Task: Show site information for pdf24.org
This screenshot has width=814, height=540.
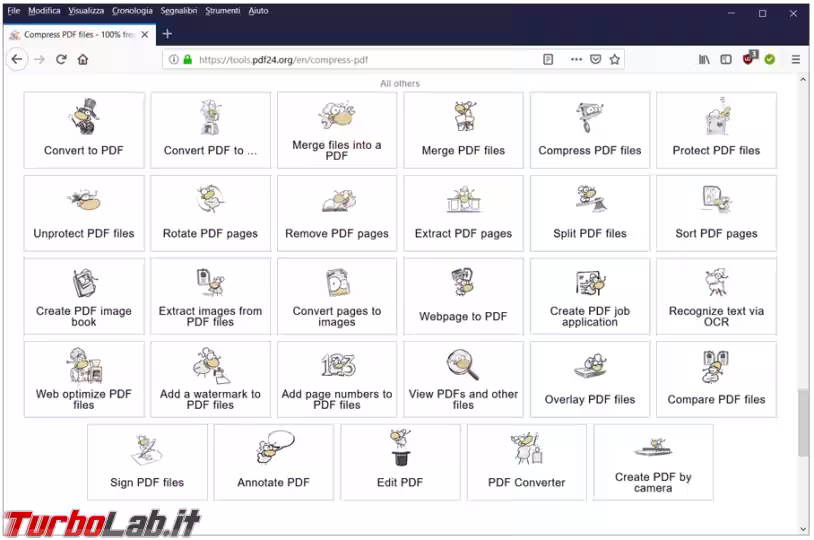Action: pos(174,60)
